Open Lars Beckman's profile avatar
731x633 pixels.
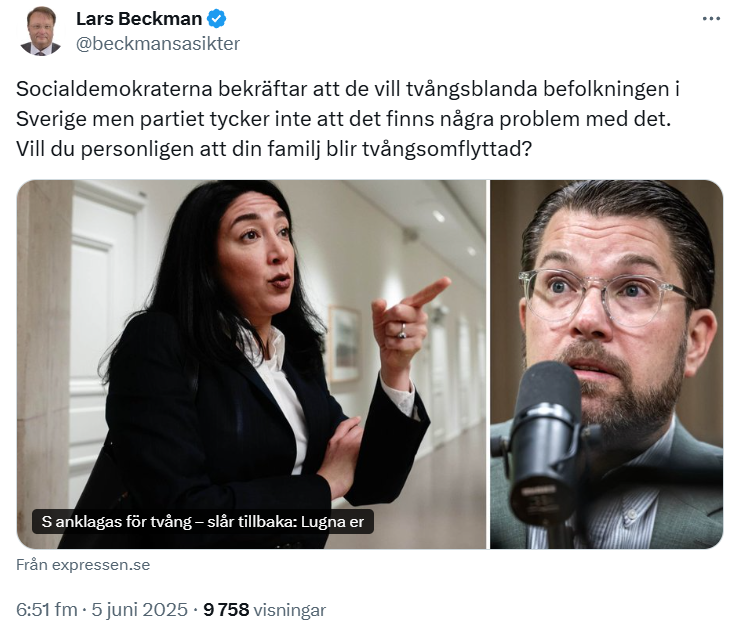[41, 32]
